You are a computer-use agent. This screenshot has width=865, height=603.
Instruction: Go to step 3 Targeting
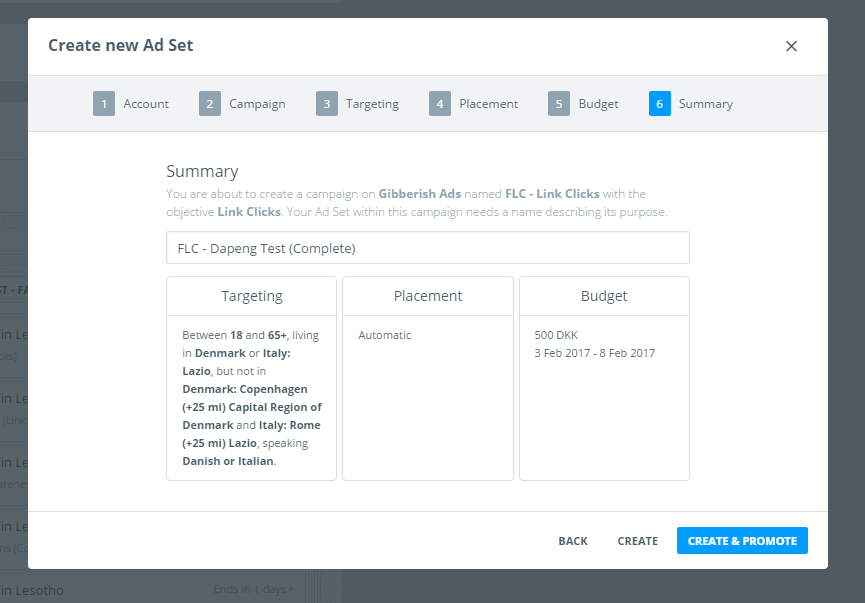coord(357,104)
